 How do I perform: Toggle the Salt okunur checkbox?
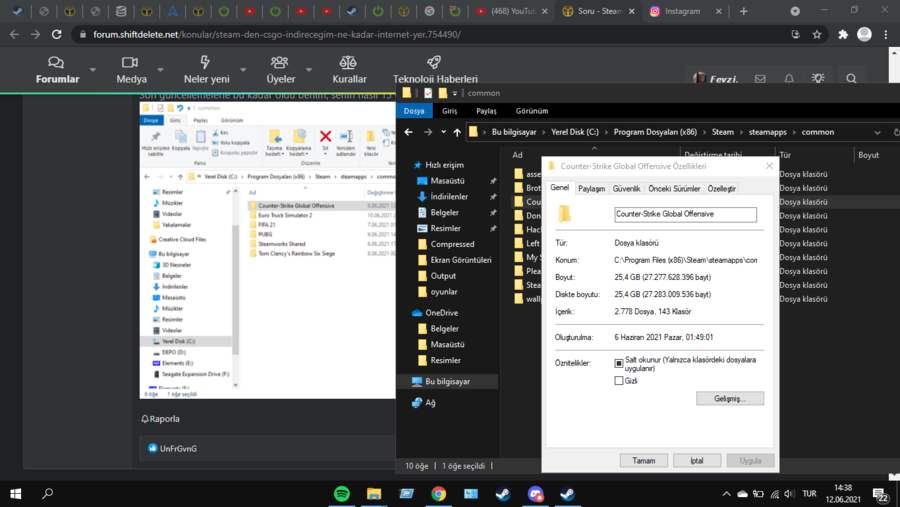click(x=619, y=364)
